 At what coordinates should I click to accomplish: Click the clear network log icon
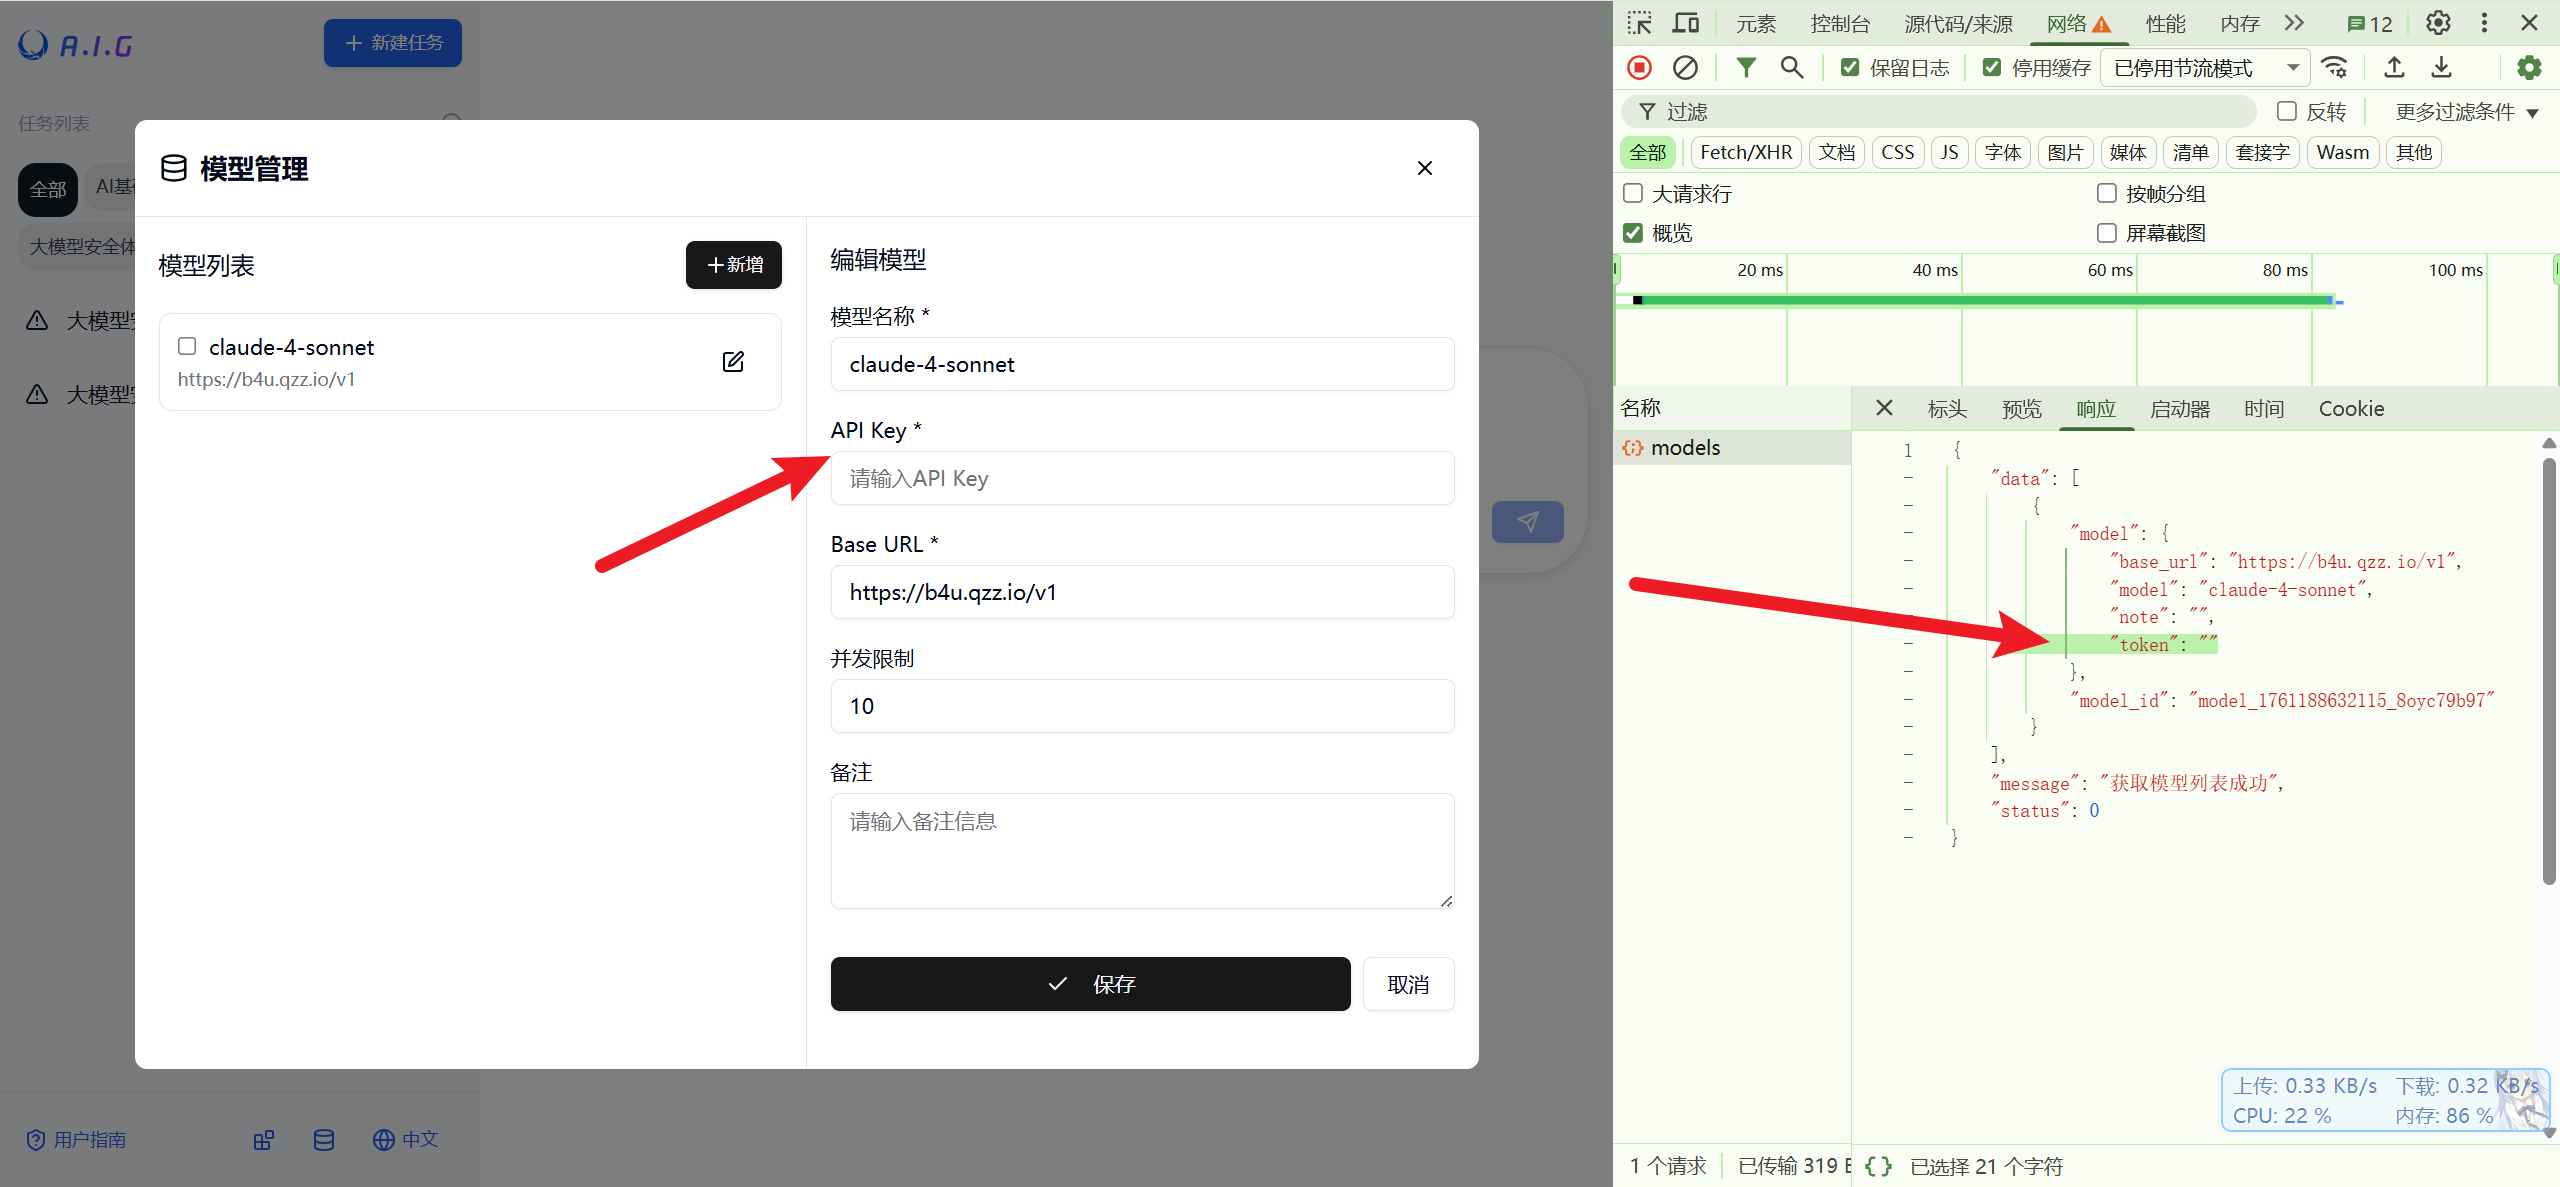pyautogui.click(x=1685, y=67)
